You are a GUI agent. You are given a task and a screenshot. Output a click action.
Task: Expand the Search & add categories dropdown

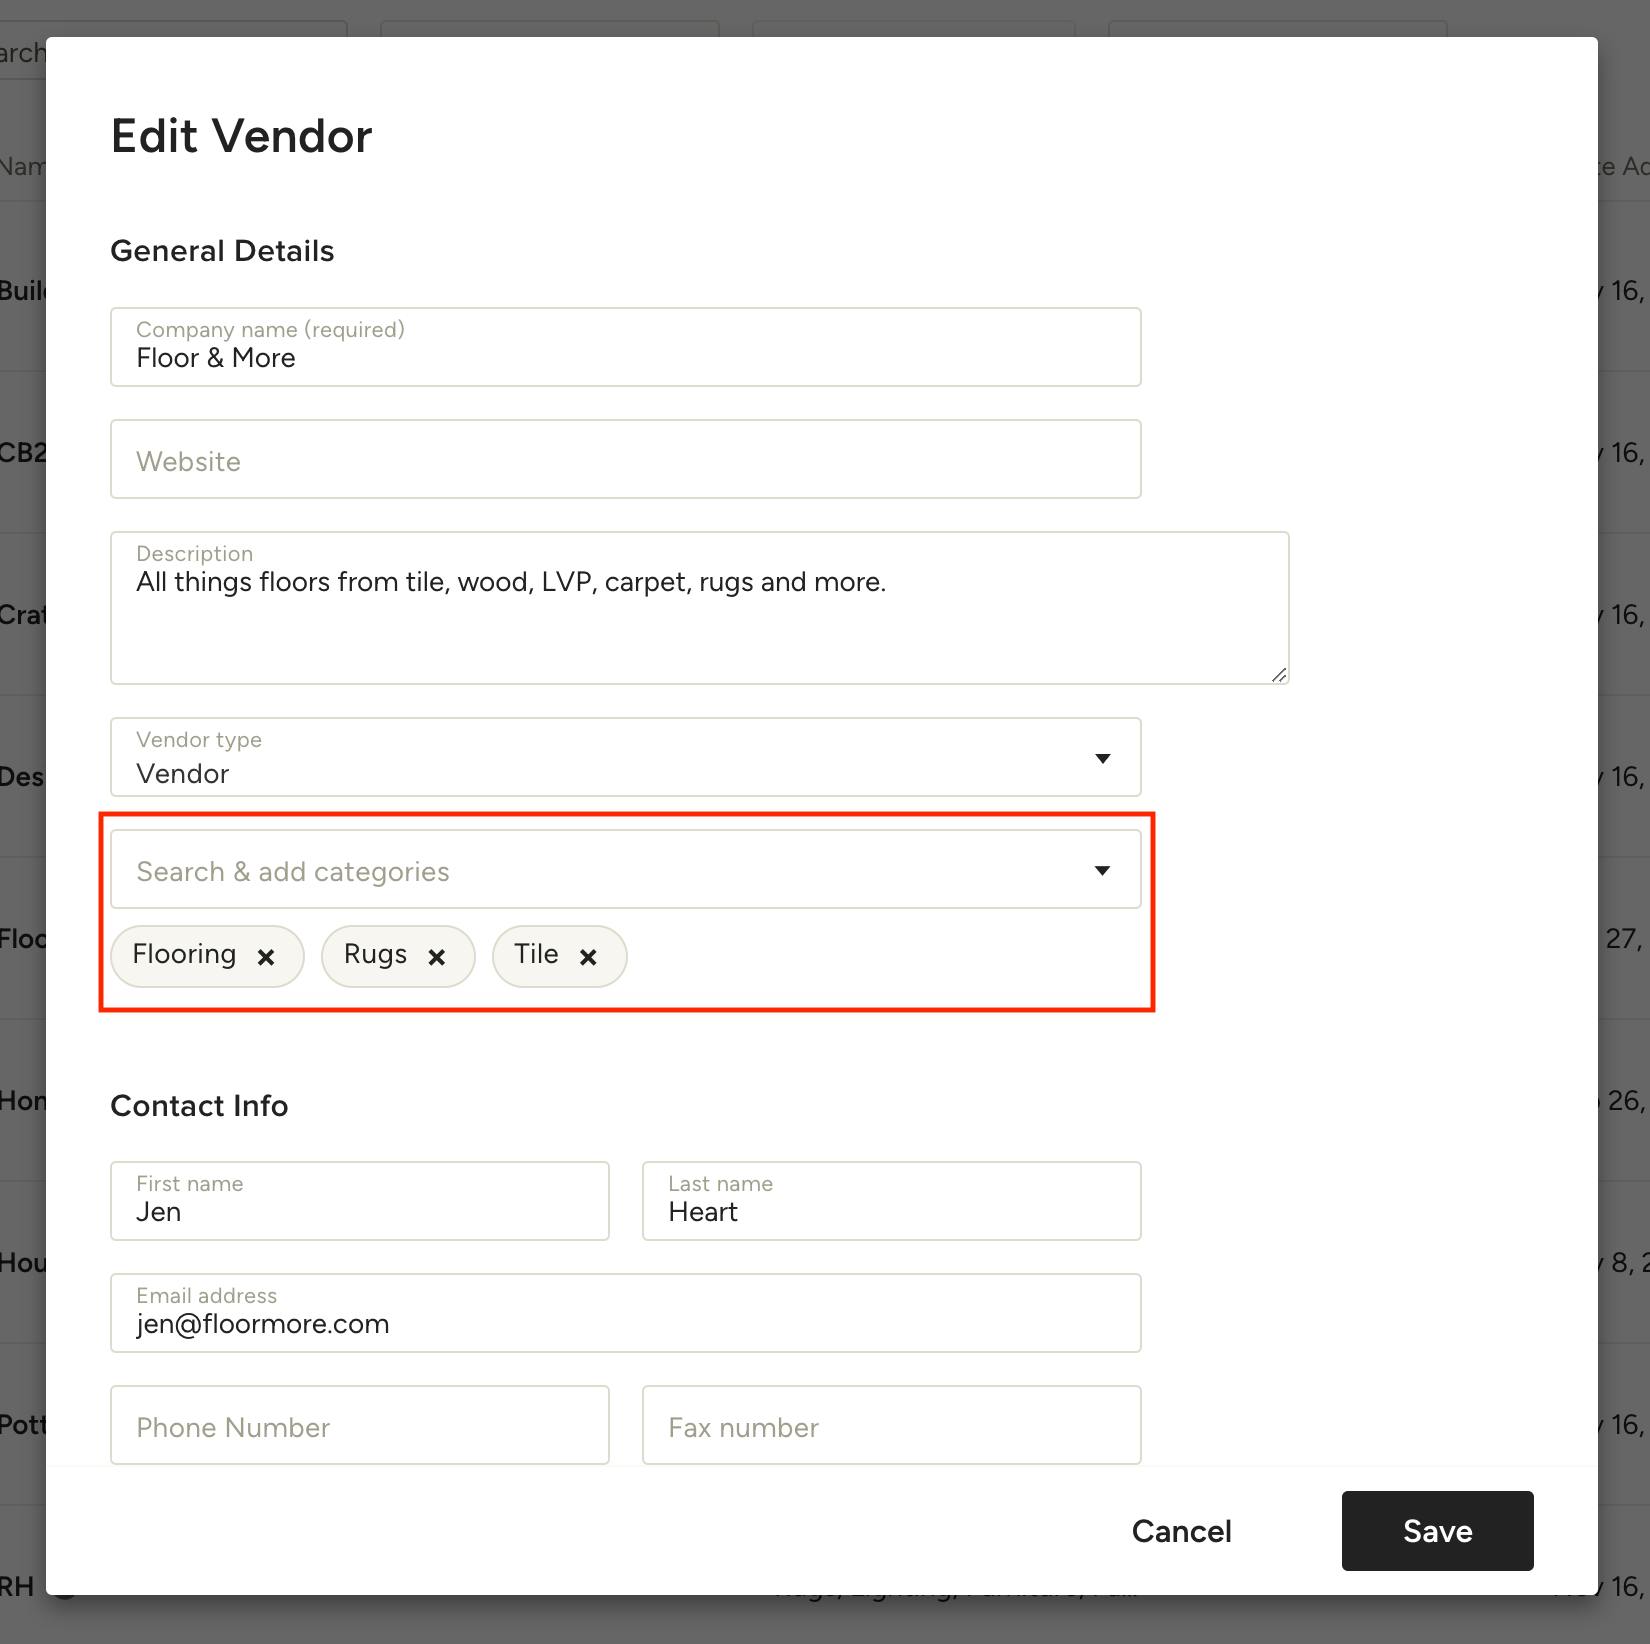pyautogui.click(x=1103, y=870)
